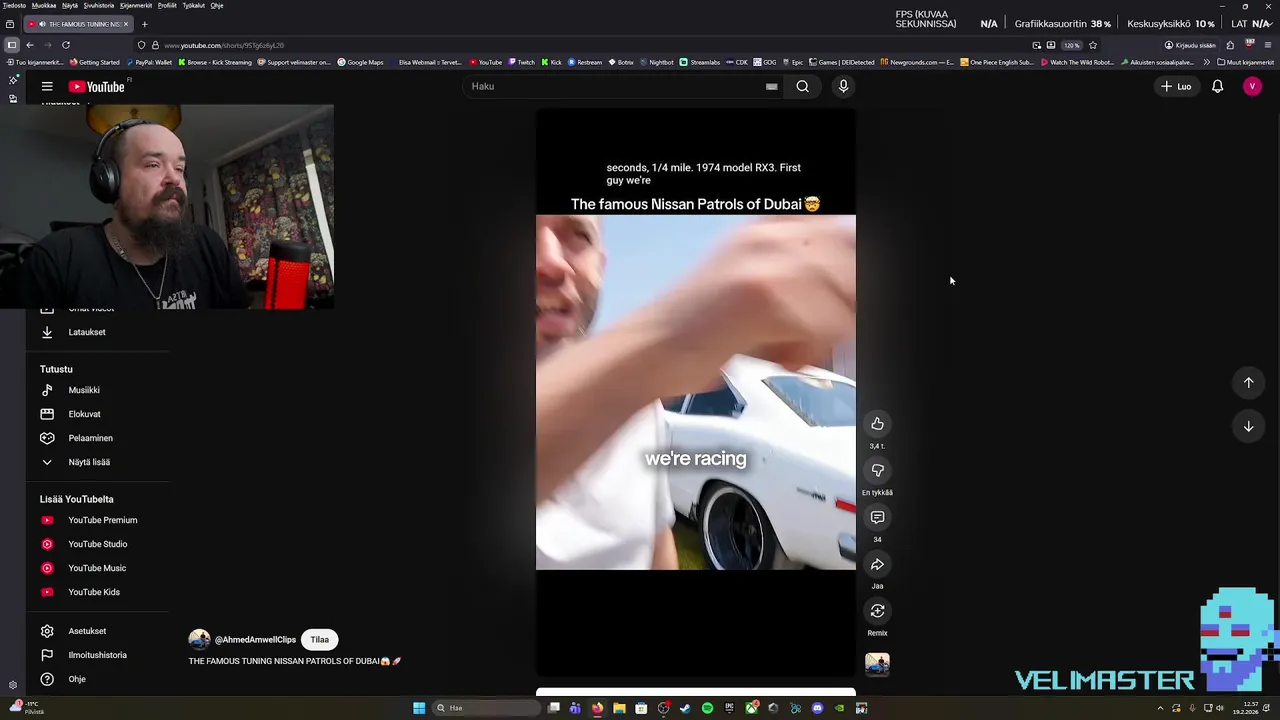
Task: Pause the Short by clicking video
Action: 695,392
